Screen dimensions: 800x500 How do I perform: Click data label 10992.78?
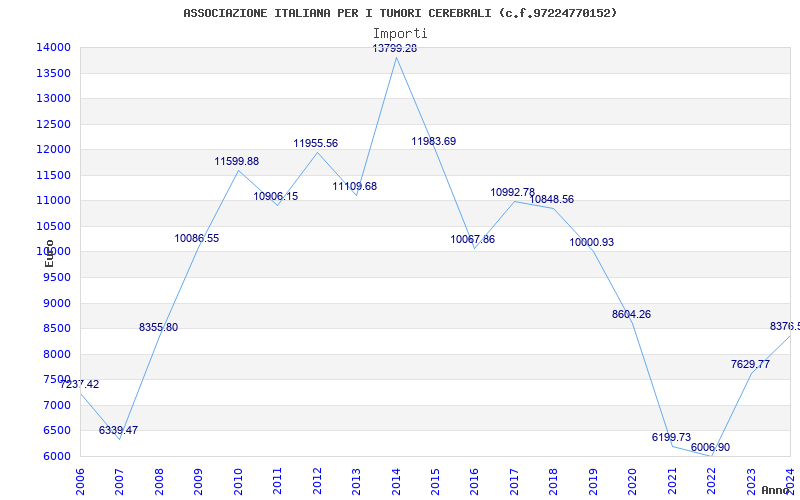(x=513, y=192)
